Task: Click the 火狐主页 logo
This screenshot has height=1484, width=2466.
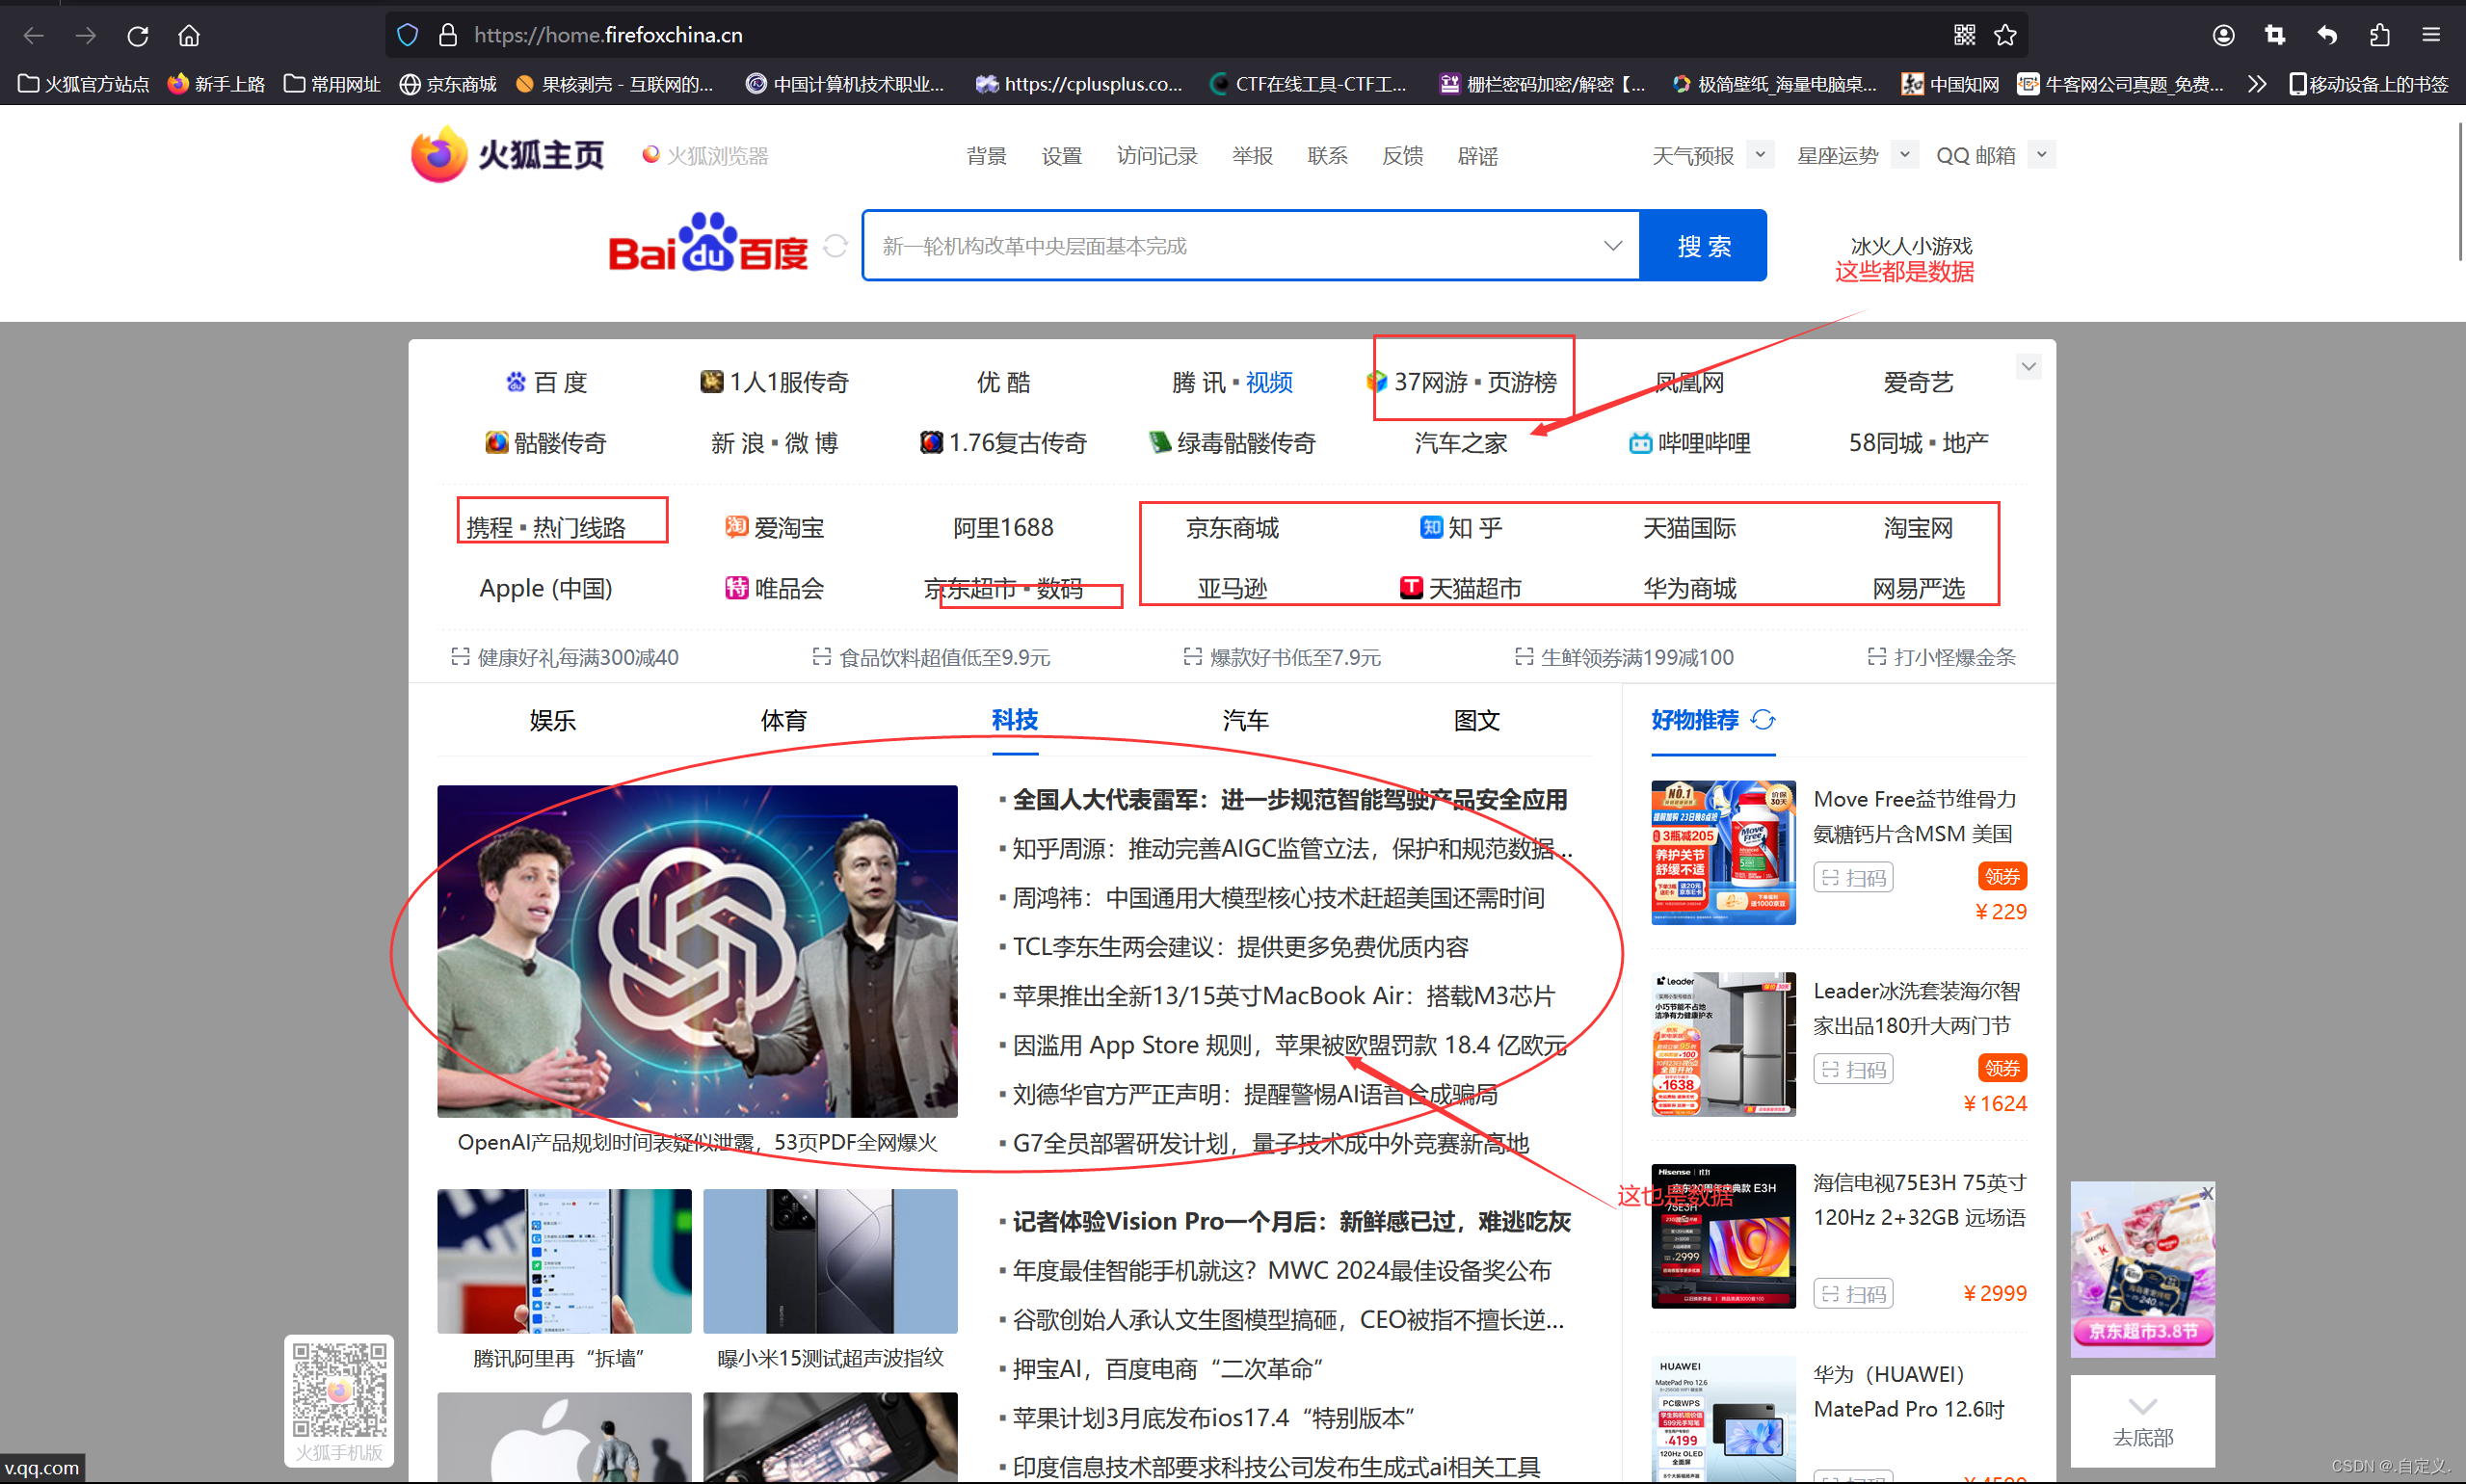Action: 507,155
